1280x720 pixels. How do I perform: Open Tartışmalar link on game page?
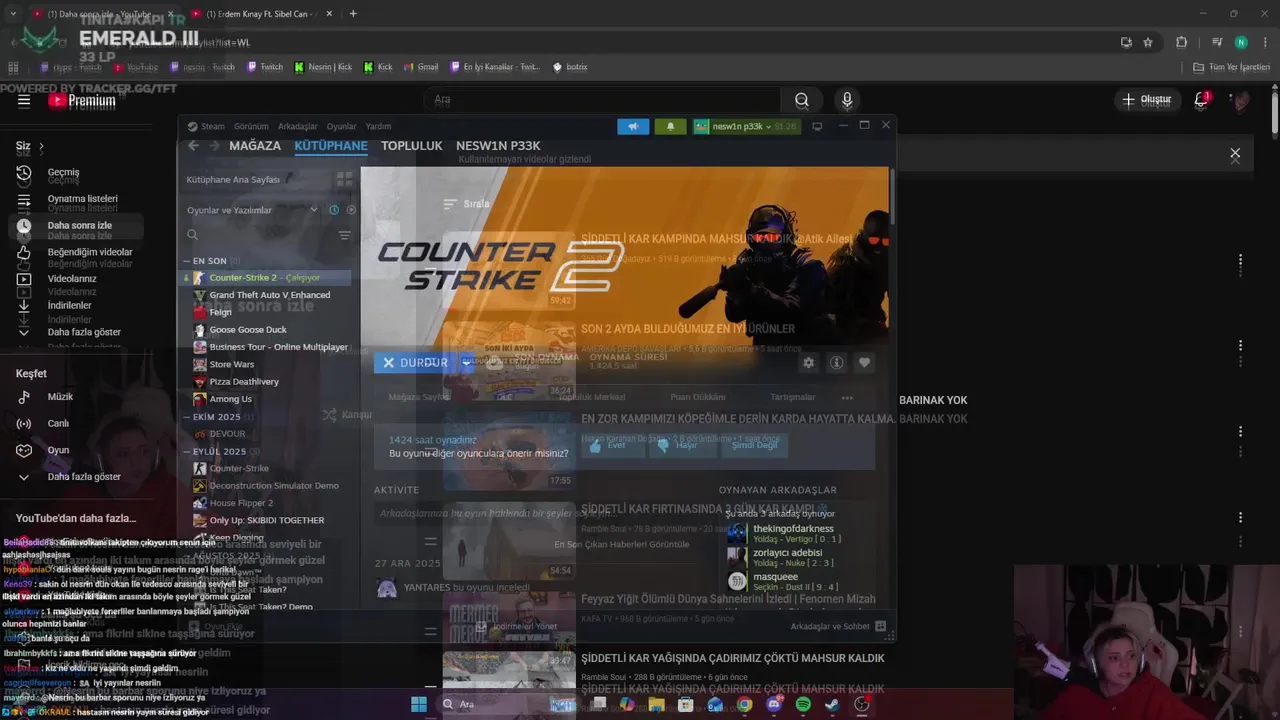(x=793, y=397)
